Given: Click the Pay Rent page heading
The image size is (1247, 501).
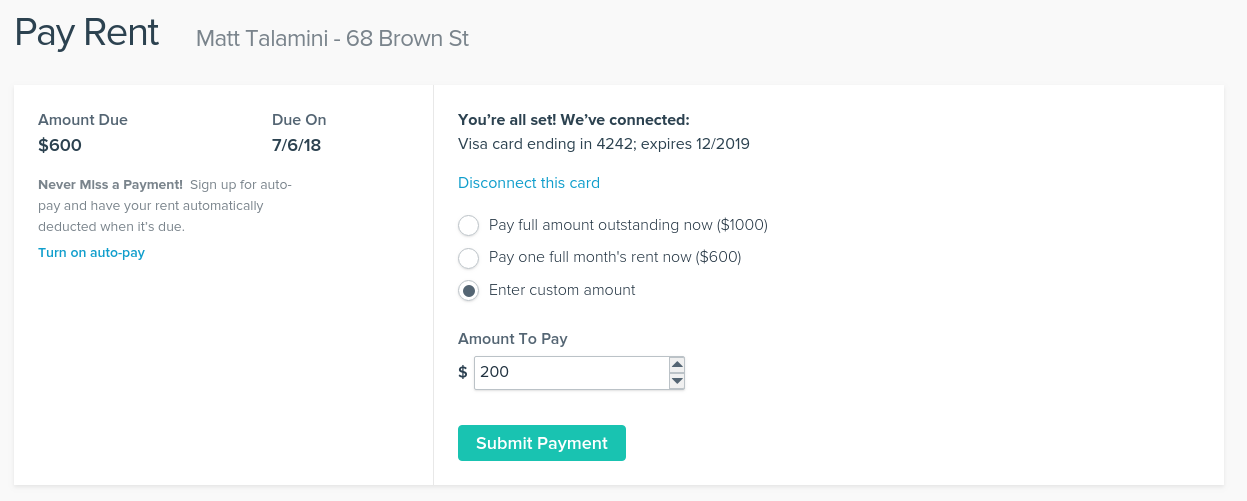Looking at the screenshot, I should [87, 33].
